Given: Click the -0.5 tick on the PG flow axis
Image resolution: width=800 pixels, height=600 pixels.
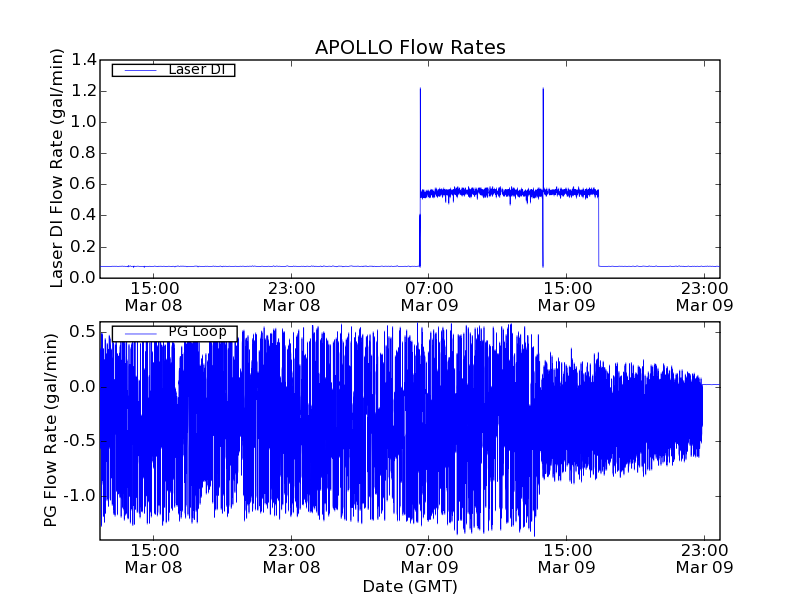Looking at the screenshot, I should pyautogui.click(x=80, y=441).
